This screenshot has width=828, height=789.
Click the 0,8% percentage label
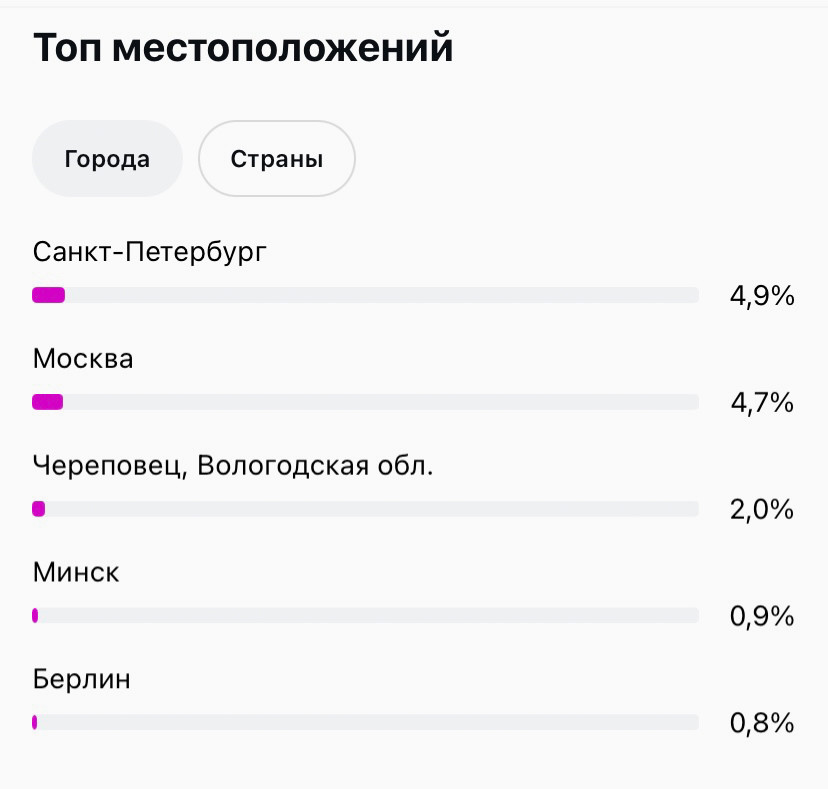coord(761,722)
